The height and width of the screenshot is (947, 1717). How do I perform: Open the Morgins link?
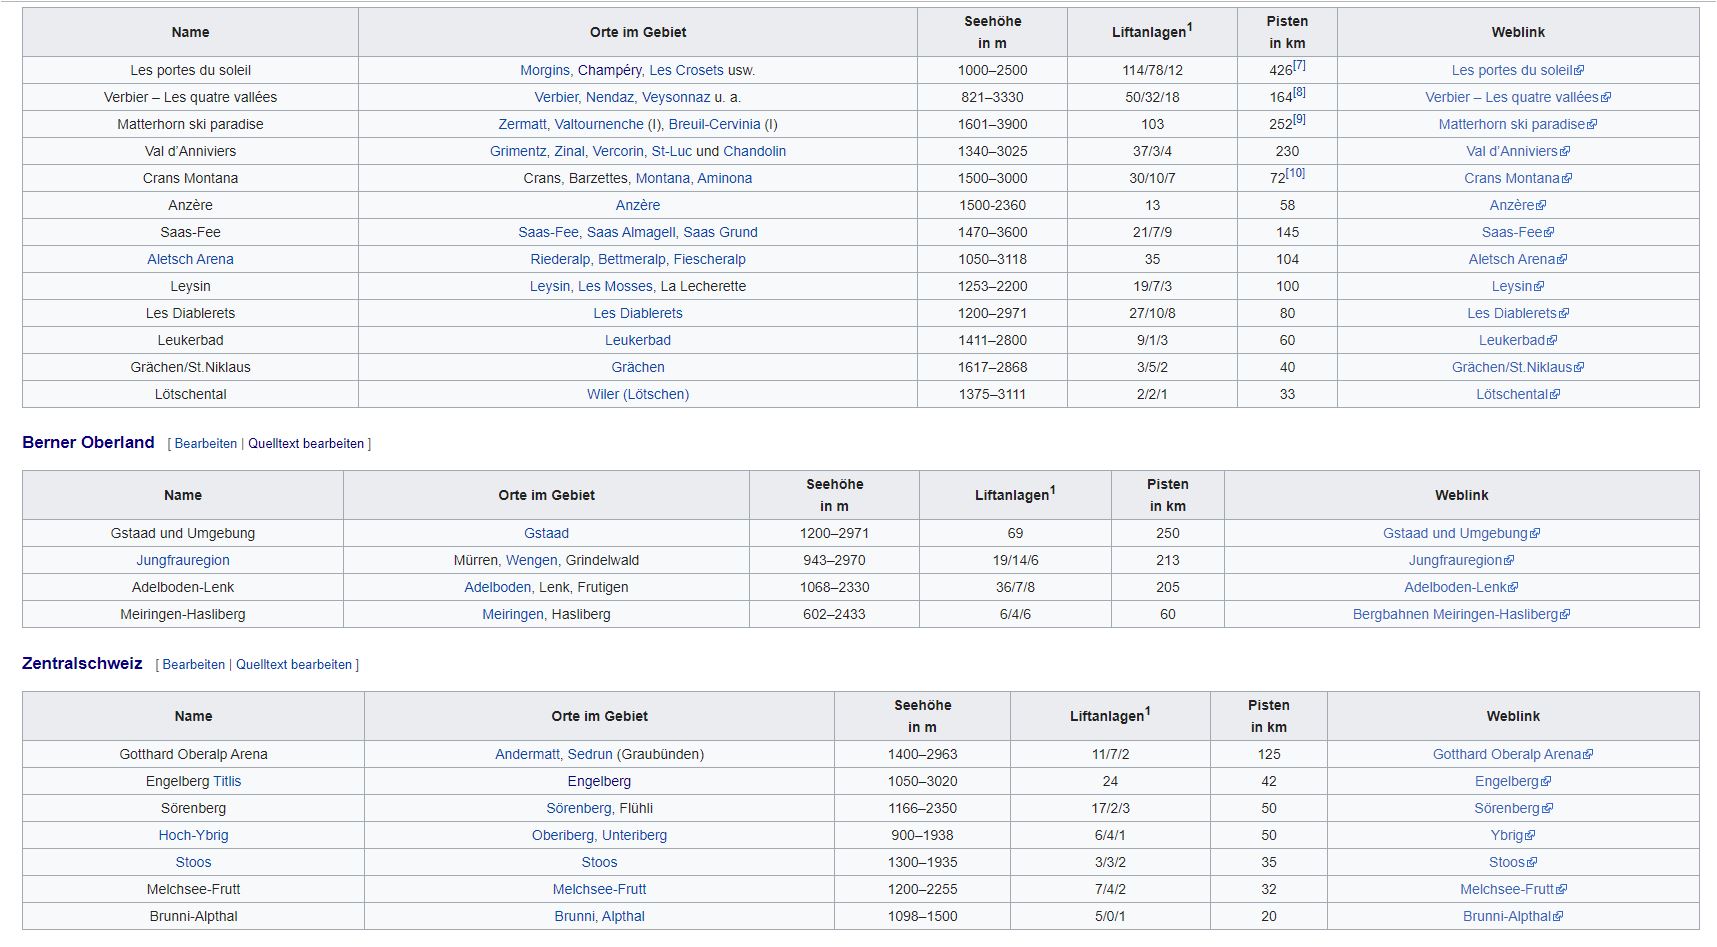[545, 70]
